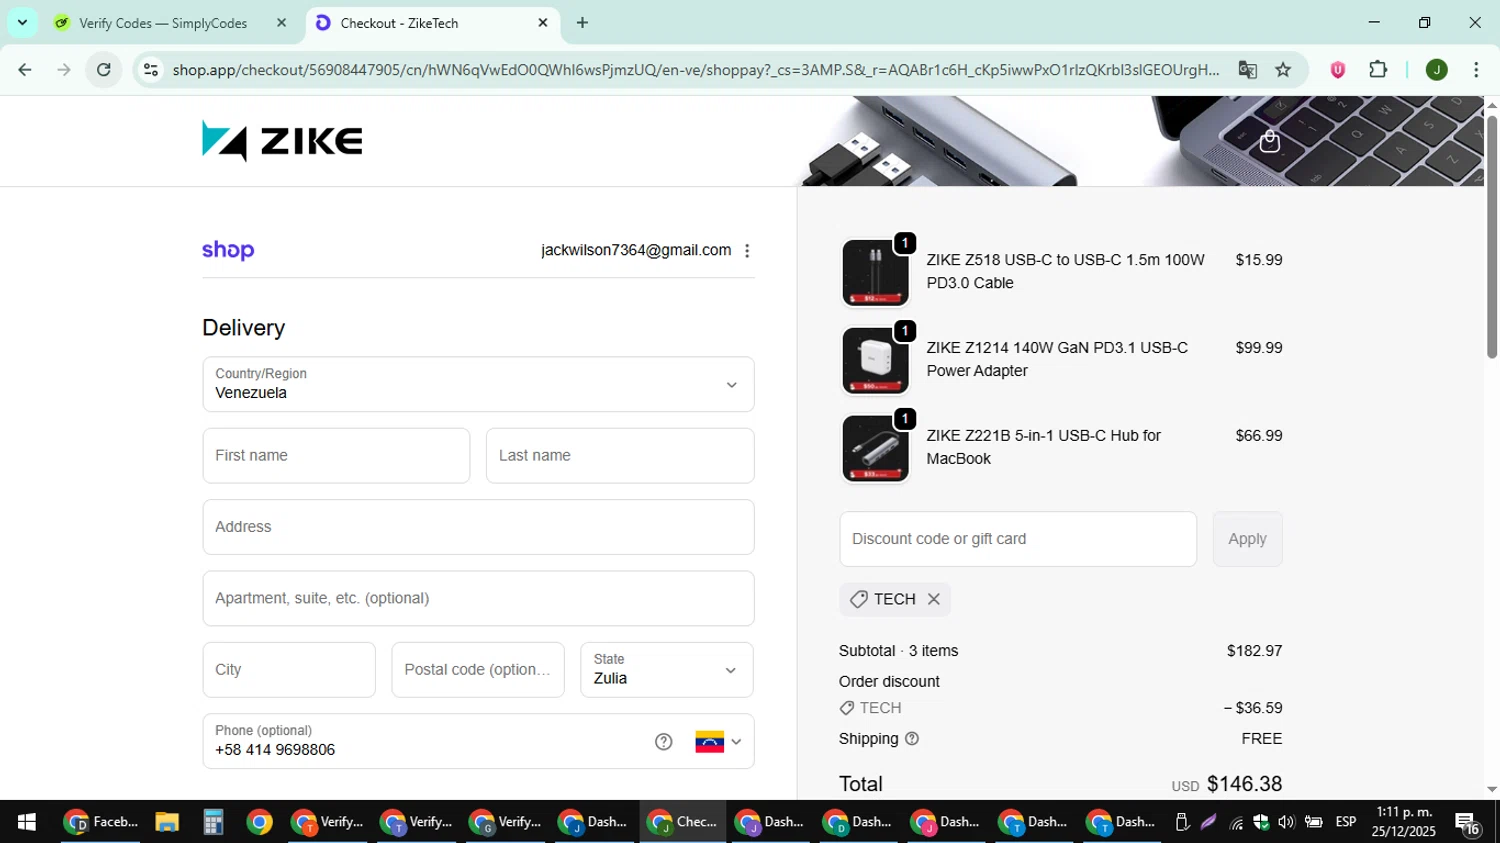Click the Subtotal · 3 items text
This screenshot has height=843, width=1500.
898,651
